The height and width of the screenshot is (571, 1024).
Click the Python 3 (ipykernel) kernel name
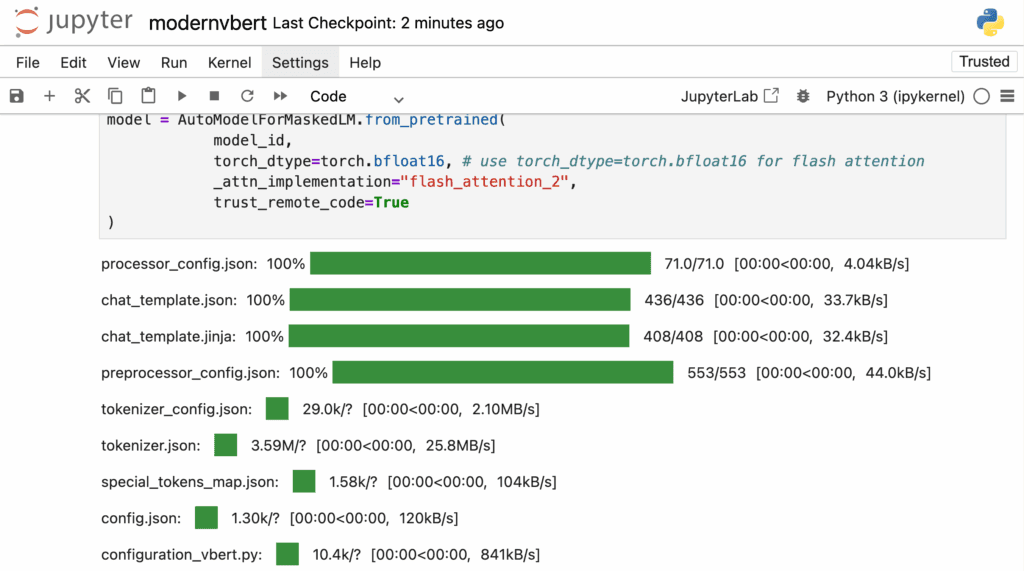(x=895, y=97)
